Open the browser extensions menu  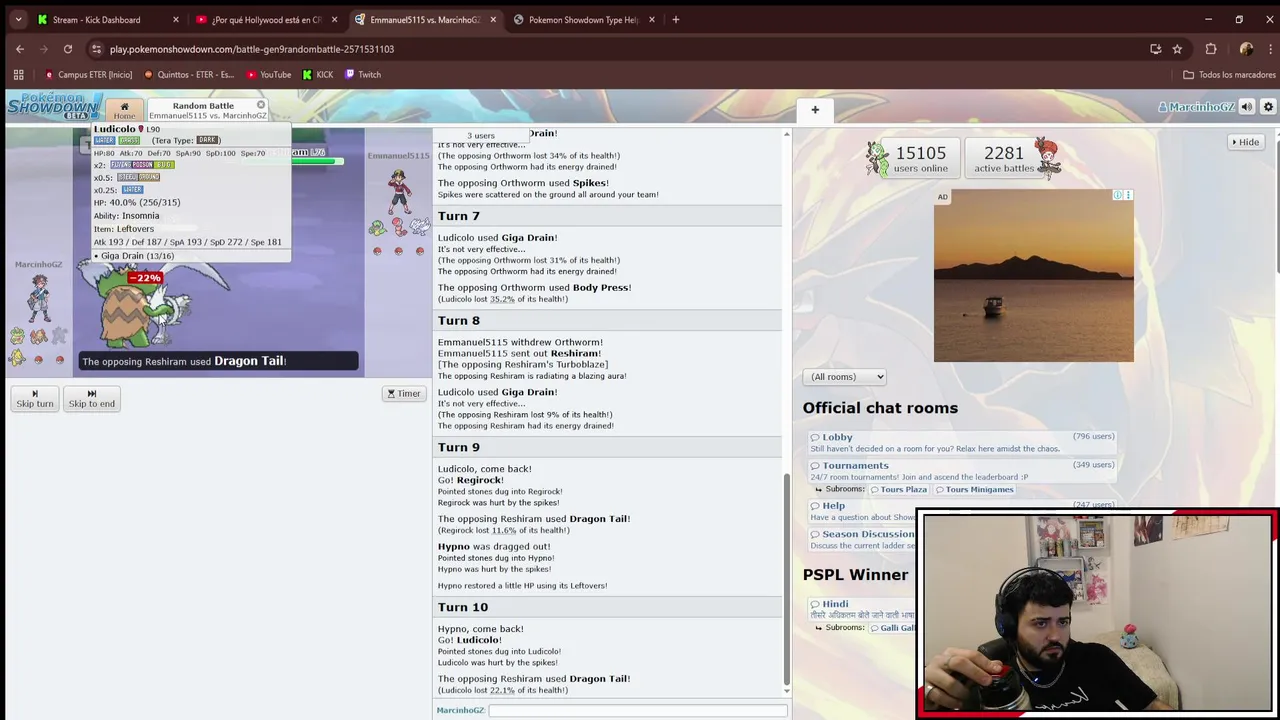point(1211,49)
